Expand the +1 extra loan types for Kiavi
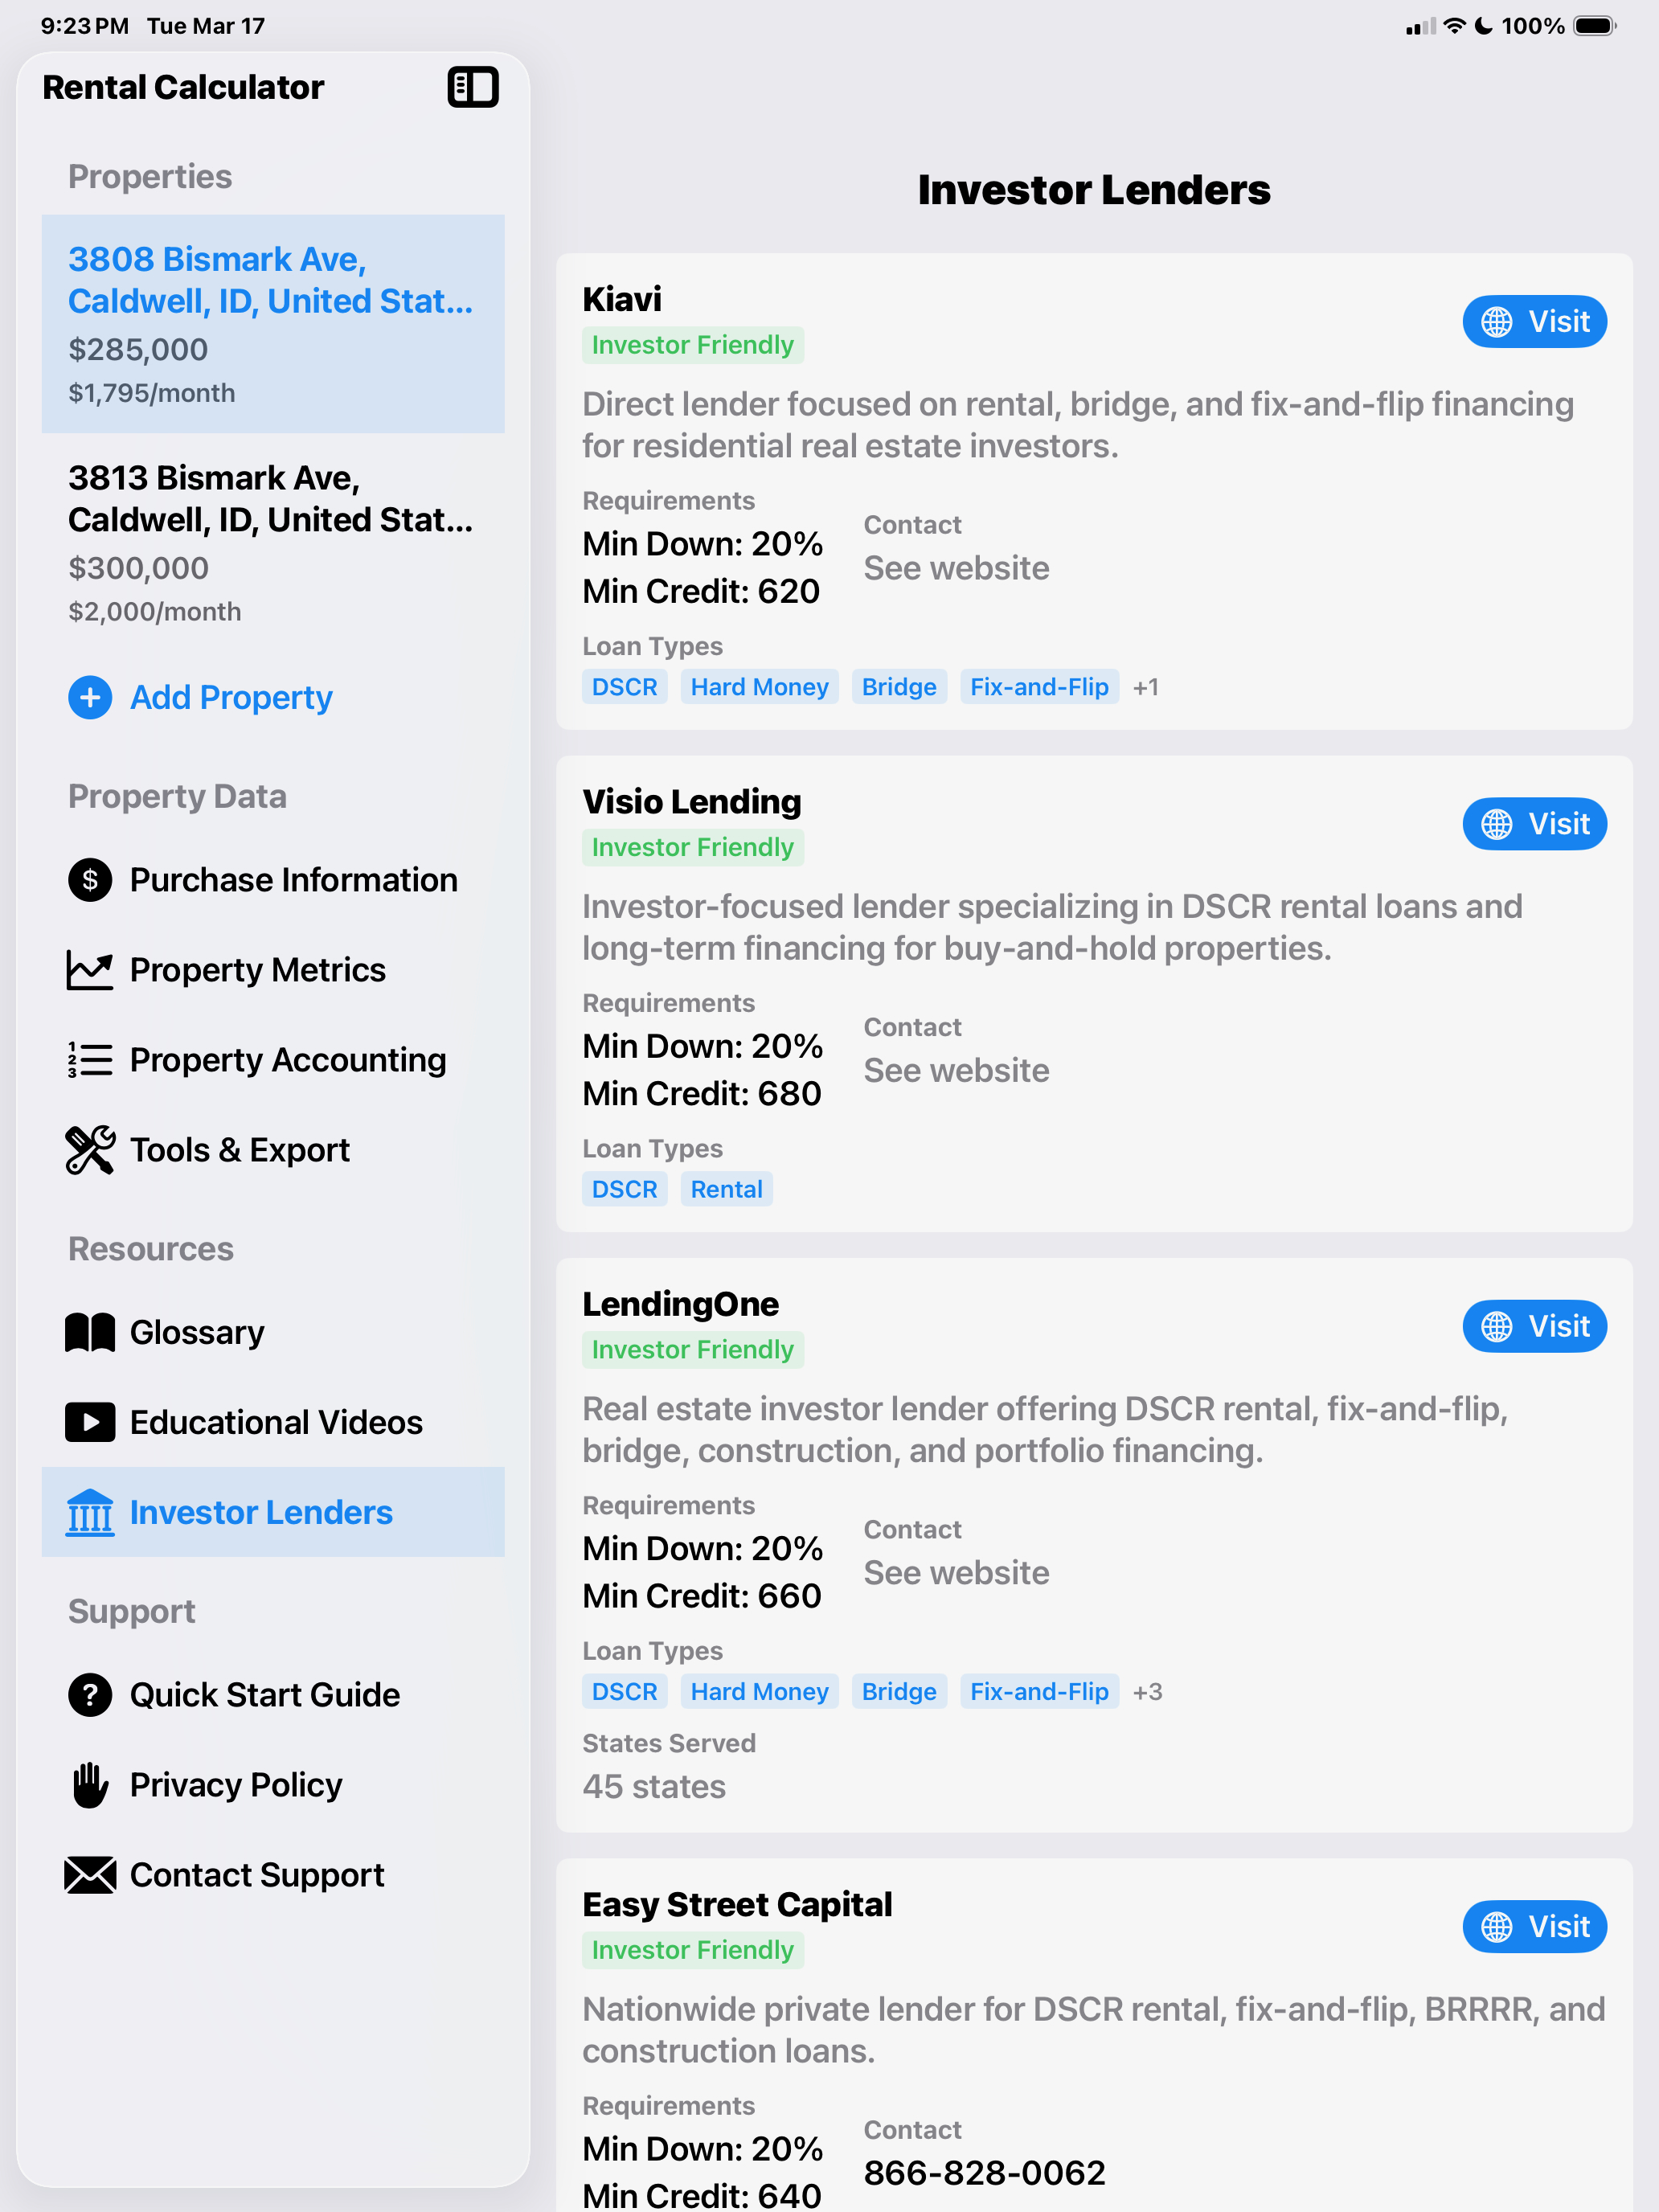Image resolution: width=1659 pixels, height=2212 pixels. click(1146, 687)
